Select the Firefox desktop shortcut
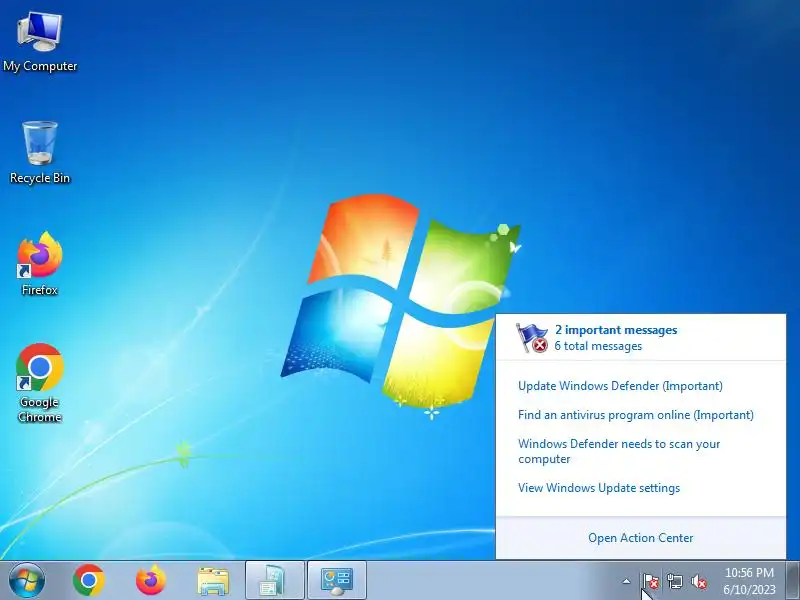This screenshot has height=600, width=800. point(40,264)
